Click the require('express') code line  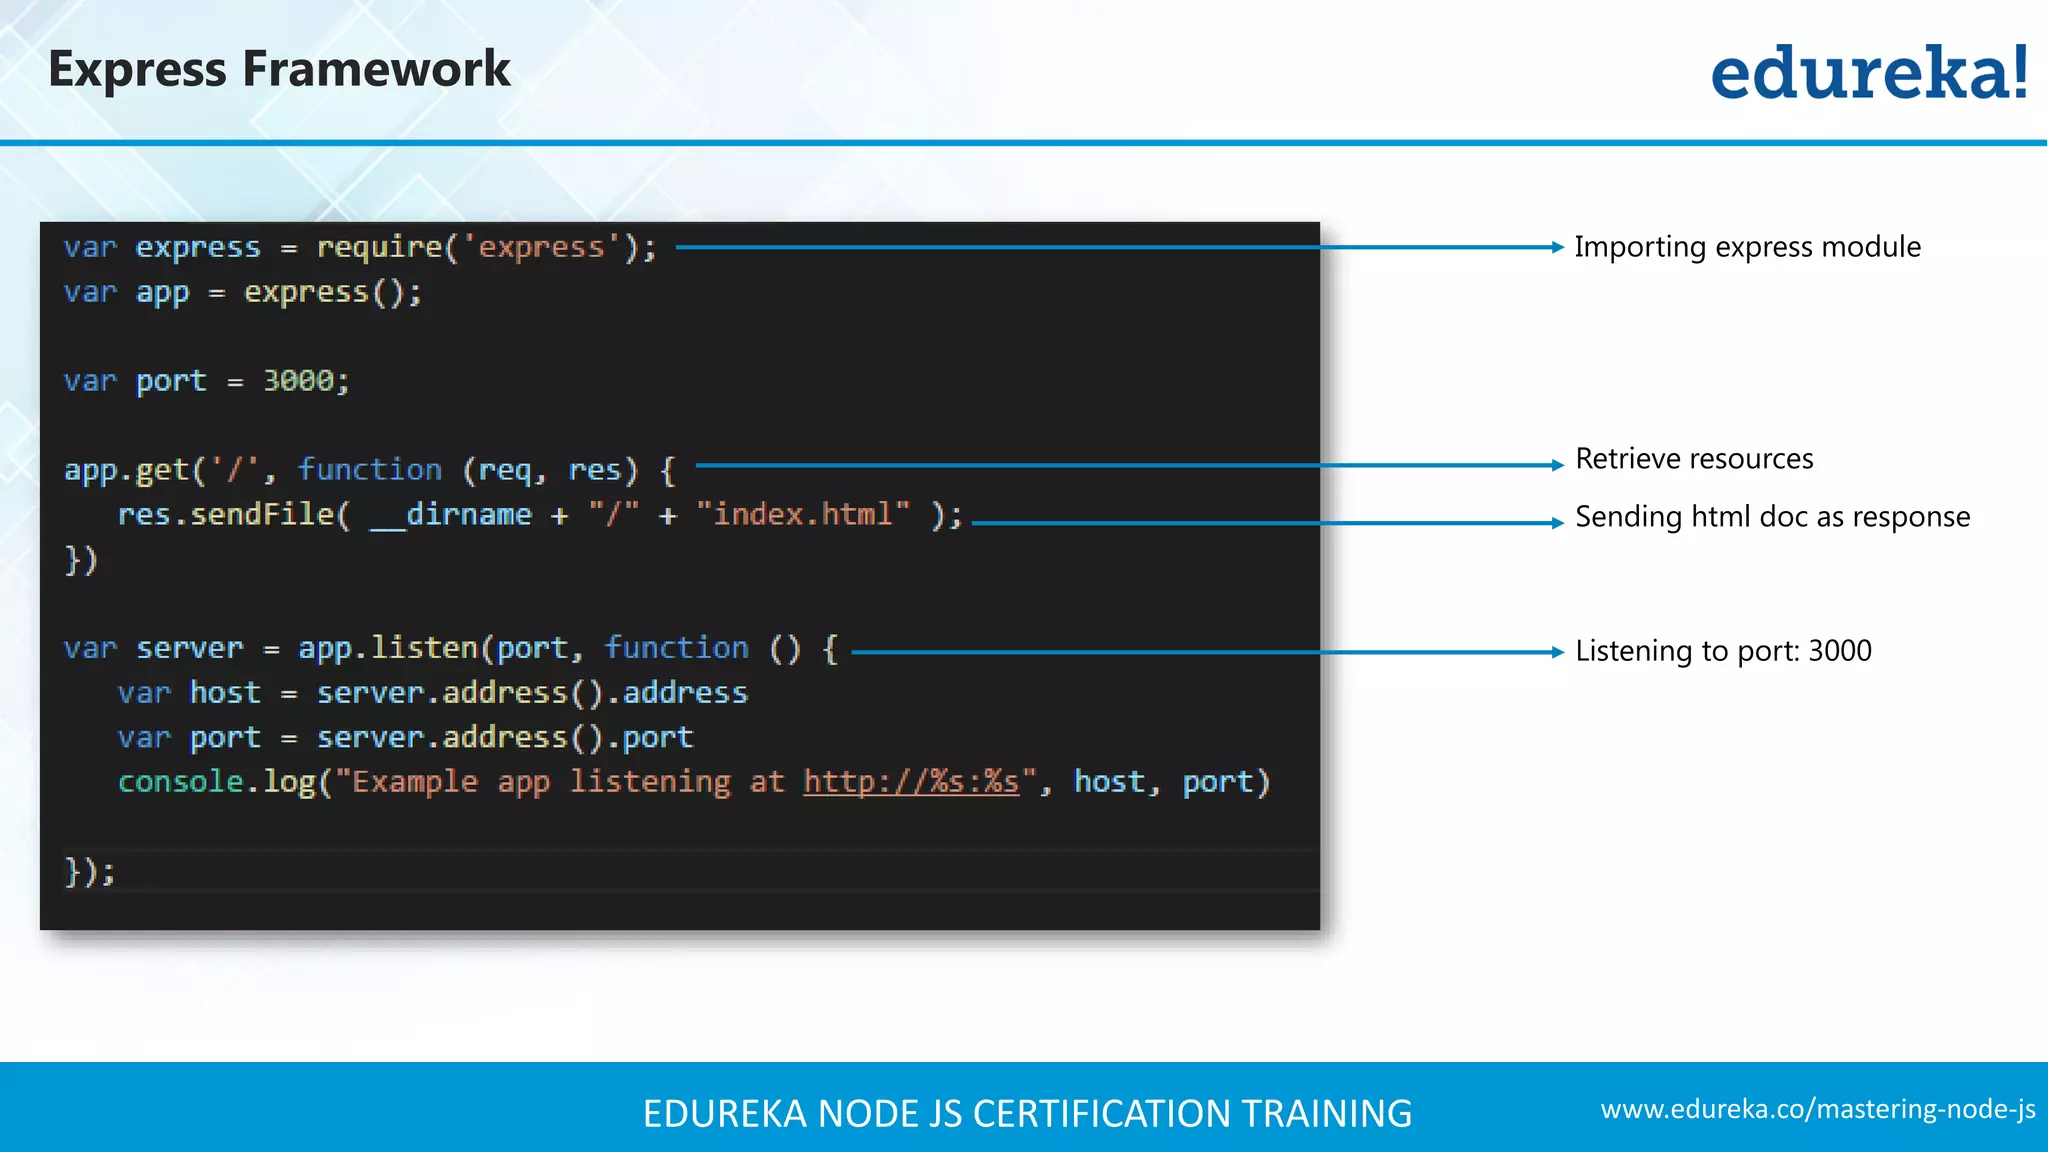click(x=360, y=247)
